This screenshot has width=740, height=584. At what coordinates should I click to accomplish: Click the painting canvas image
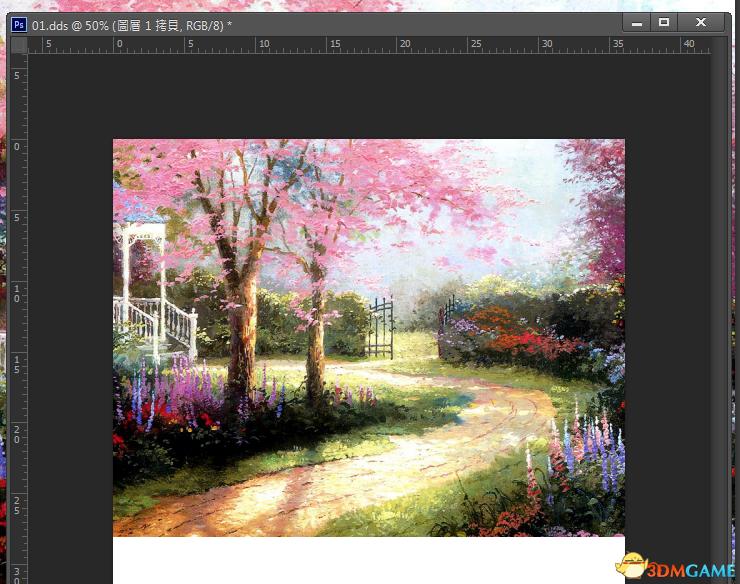click(369, 337)
